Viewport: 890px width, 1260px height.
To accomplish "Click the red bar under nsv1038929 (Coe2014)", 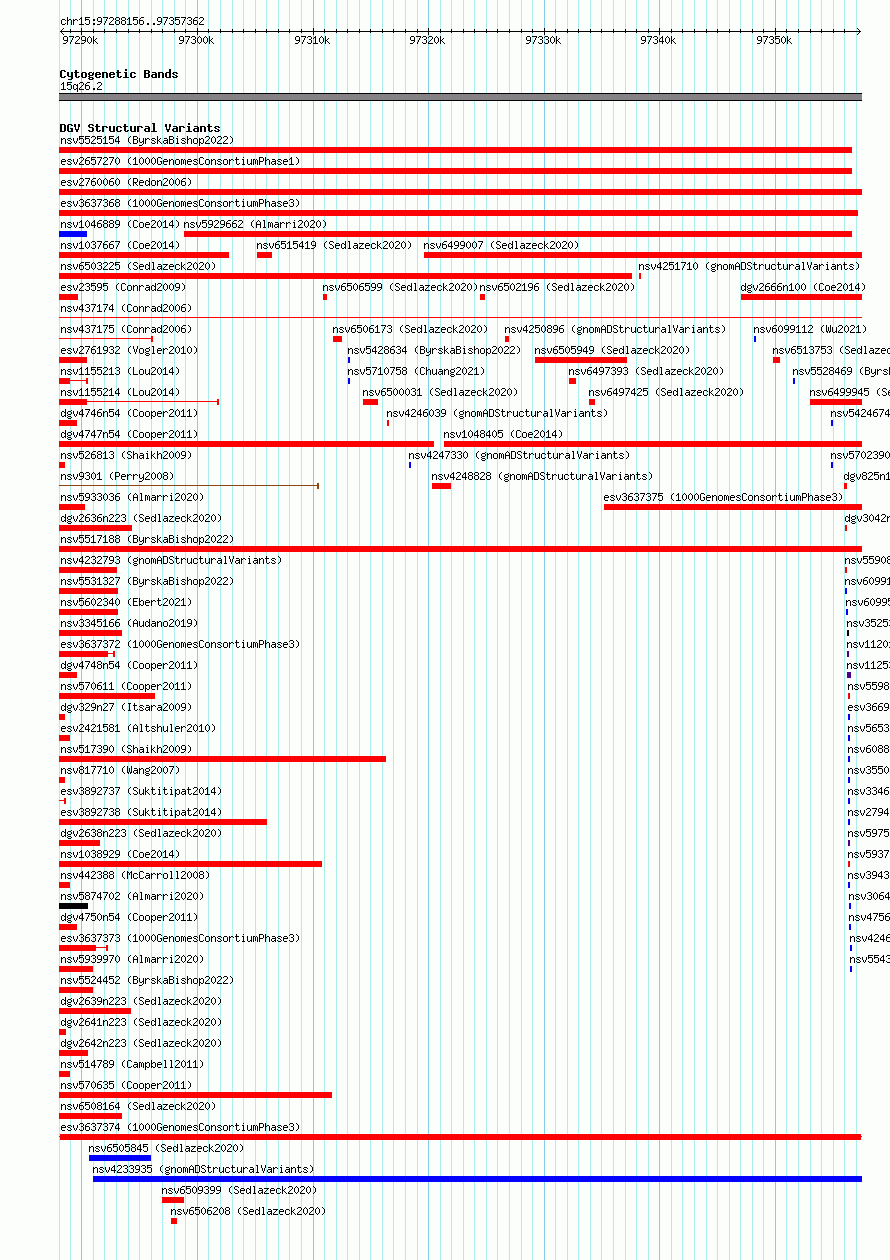I will point(191,864).
